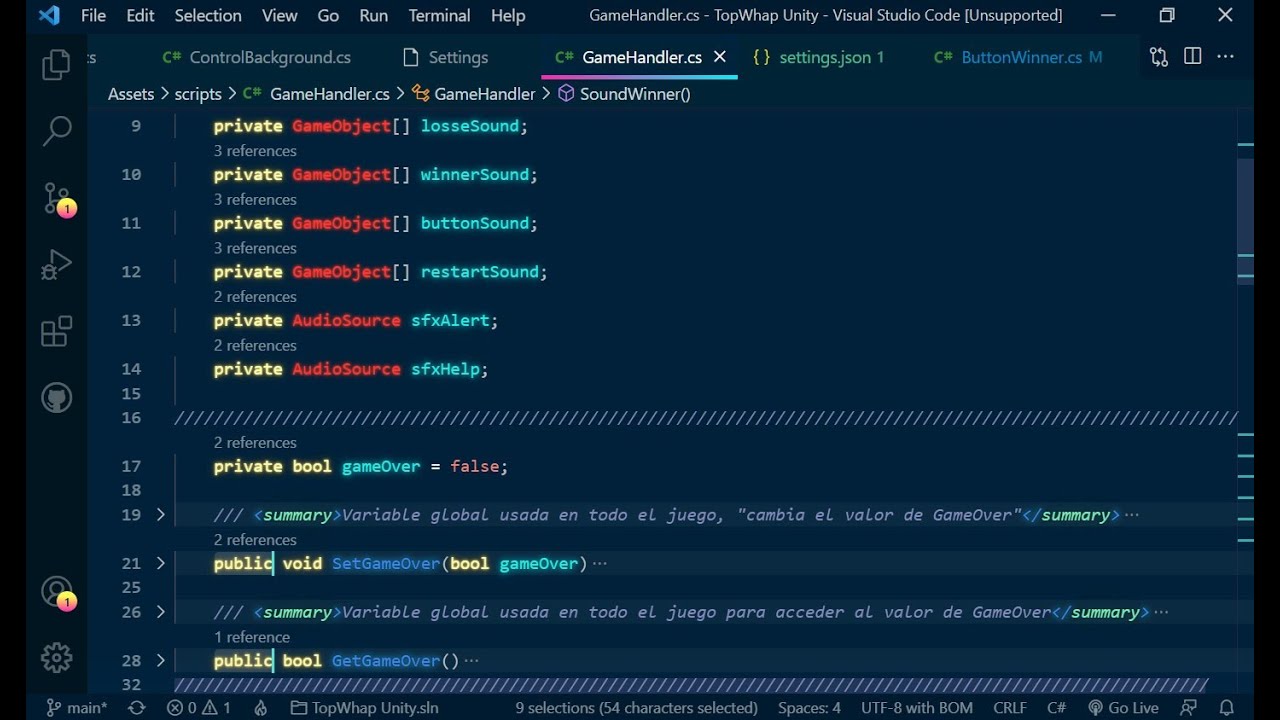
Task: Open the Run menu
Action: 373,16
